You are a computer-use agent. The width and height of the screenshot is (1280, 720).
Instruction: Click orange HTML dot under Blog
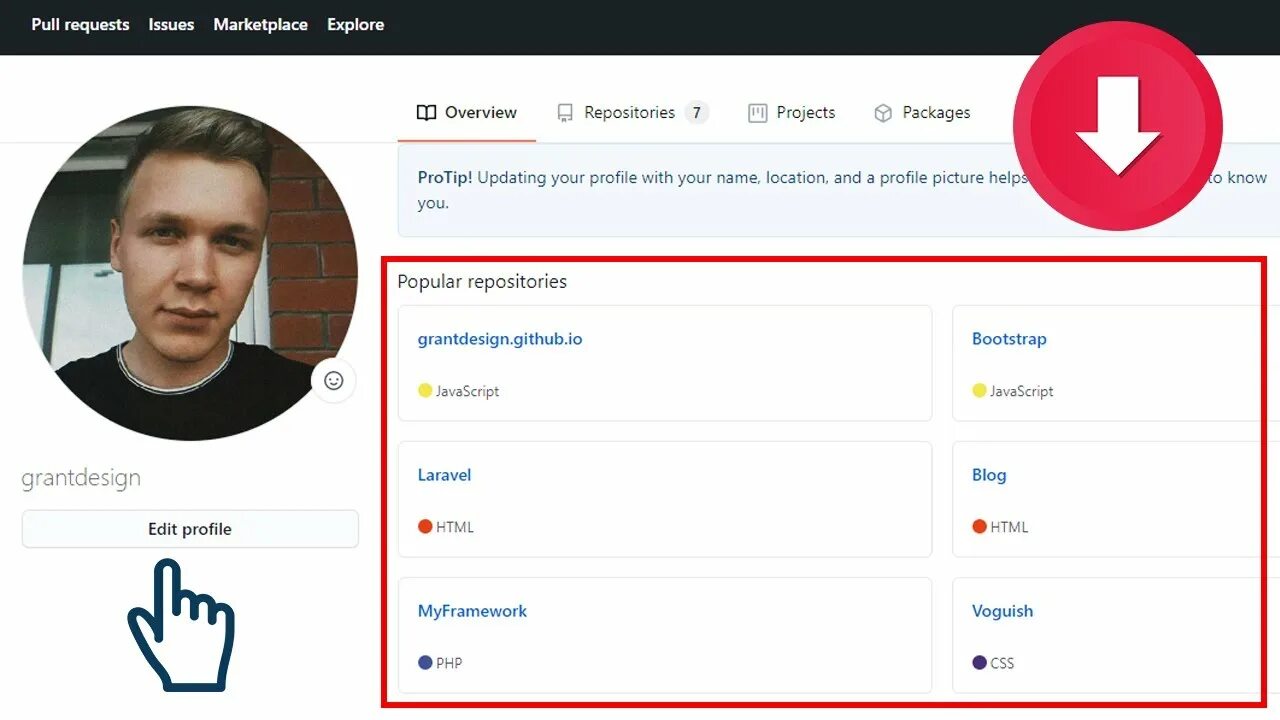point(979,527)
